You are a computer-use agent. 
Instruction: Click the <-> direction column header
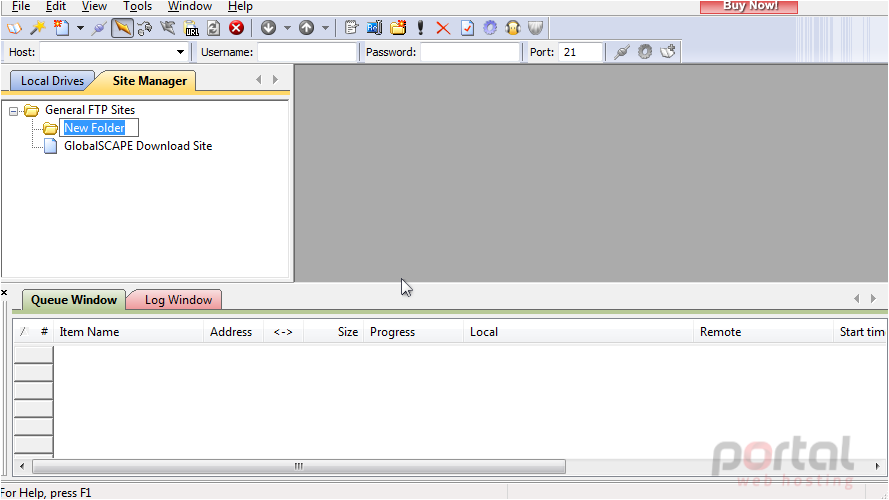pos(283,332)
